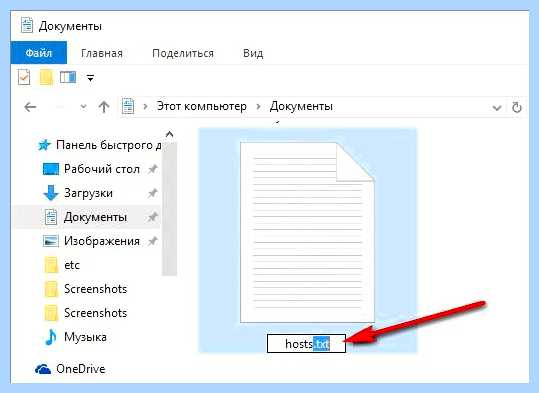539x393 pixels.
Task: Open Изображения in navigation pane
Action: pos(102,241)
